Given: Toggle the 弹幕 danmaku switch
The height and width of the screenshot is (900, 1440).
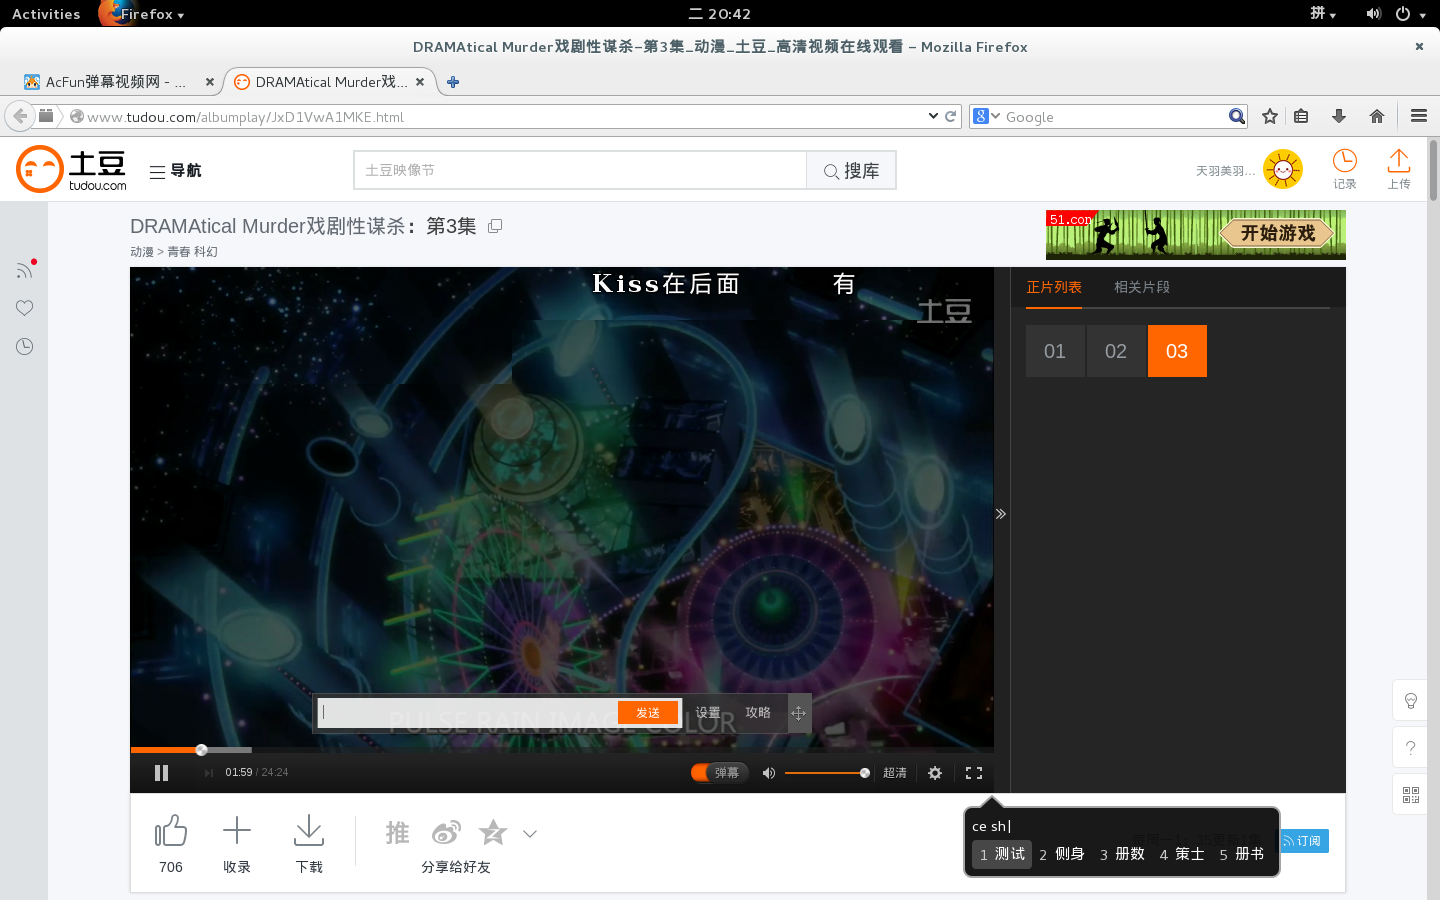Looking at the screenshot, I should (719, 772).
